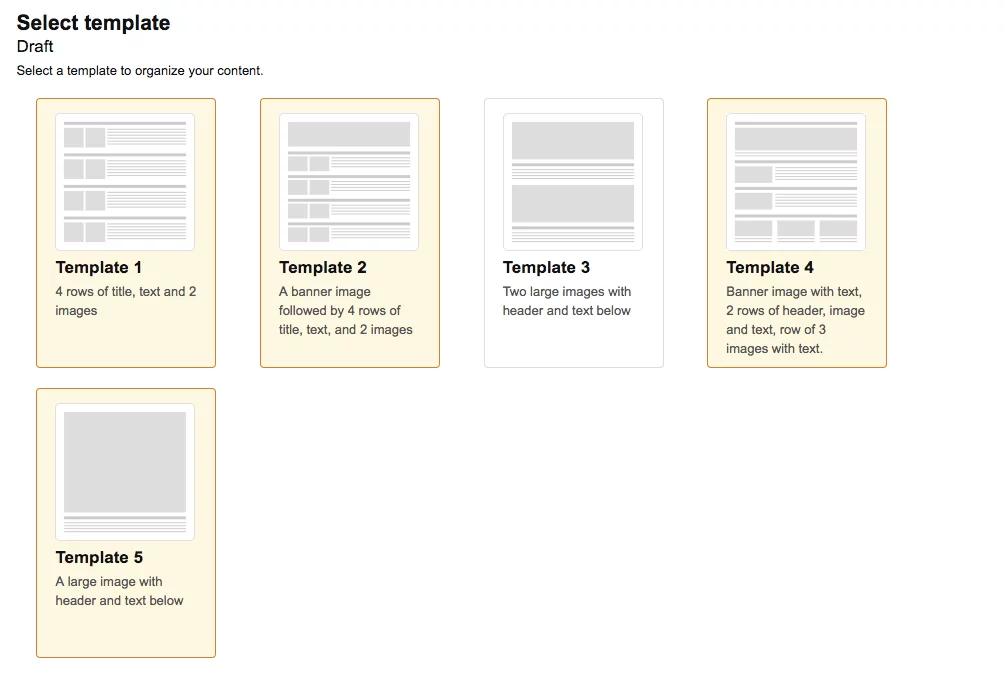Click the Template 1 title
This screenshot has height=675, width=1005.
(x=98, y=267)
